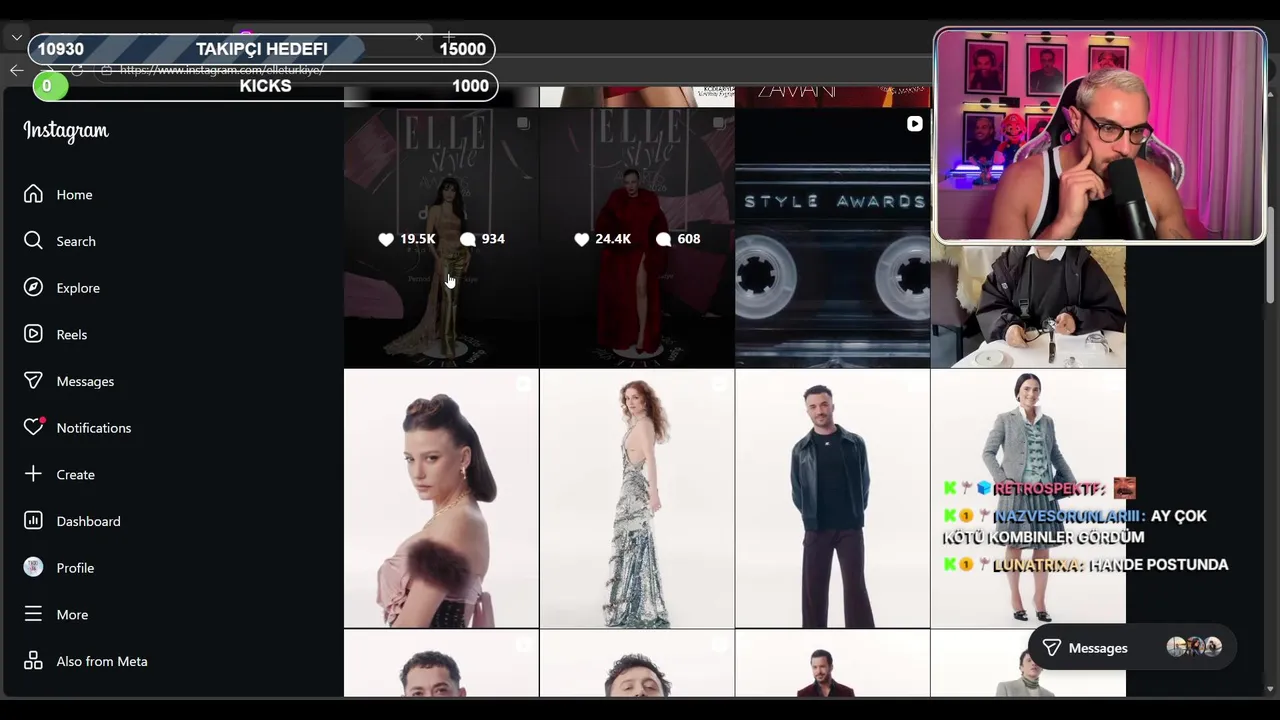Click the page scrollbar down arrow
This screenshot has width=1280, height=720.
[x=1271, y=688]
